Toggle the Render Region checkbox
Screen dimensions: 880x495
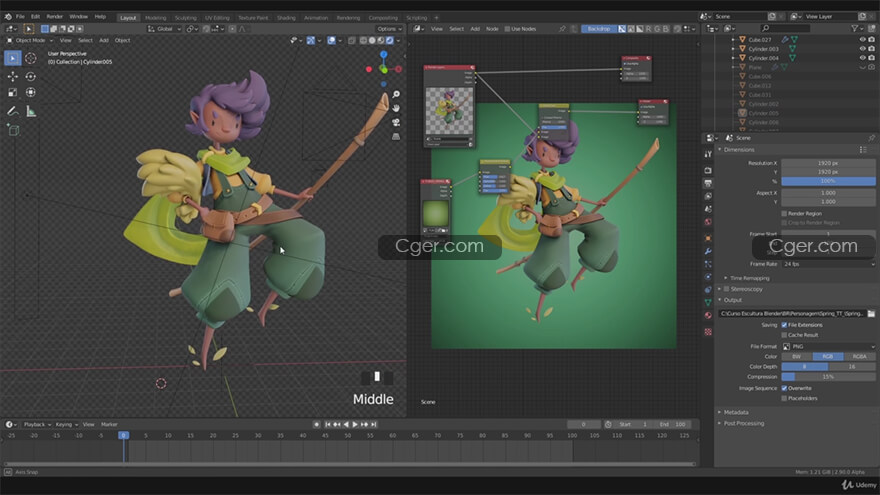point(784,214)
